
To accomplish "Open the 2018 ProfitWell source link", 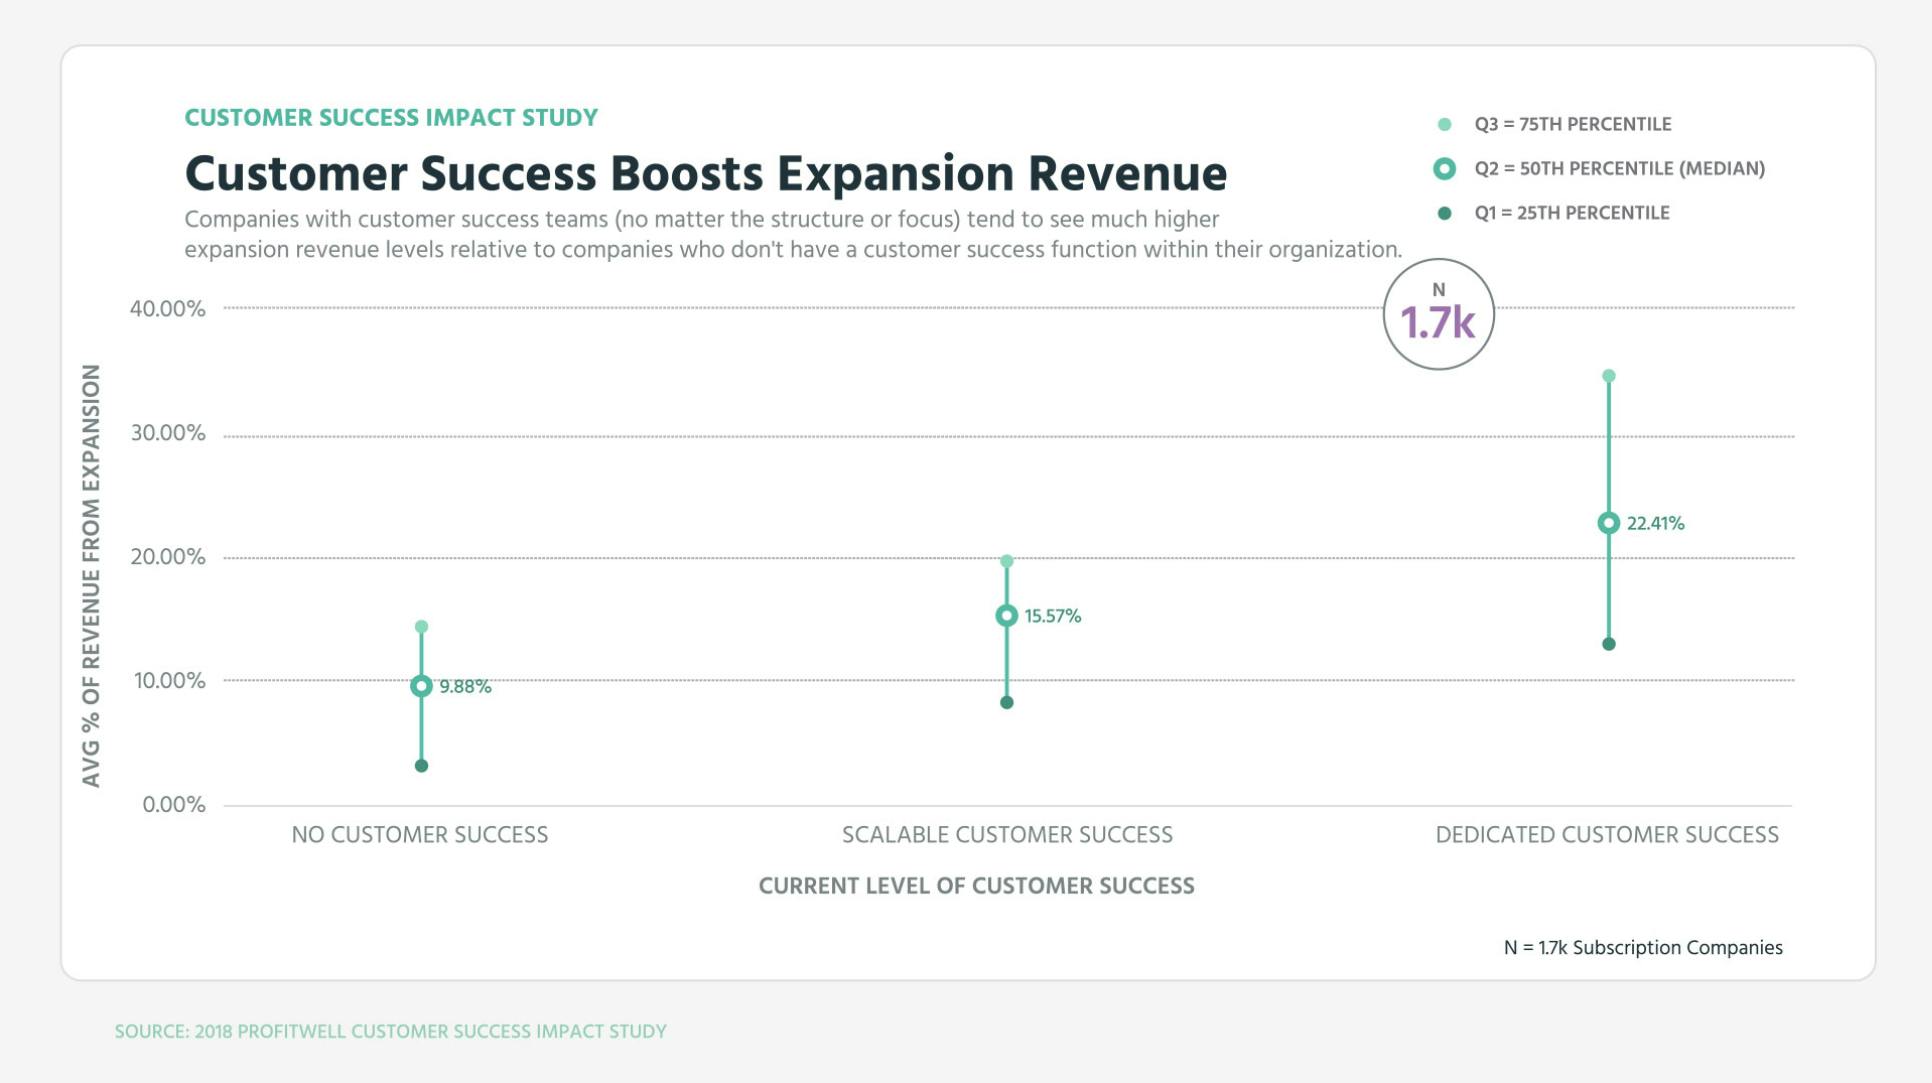I will 390,1030.
